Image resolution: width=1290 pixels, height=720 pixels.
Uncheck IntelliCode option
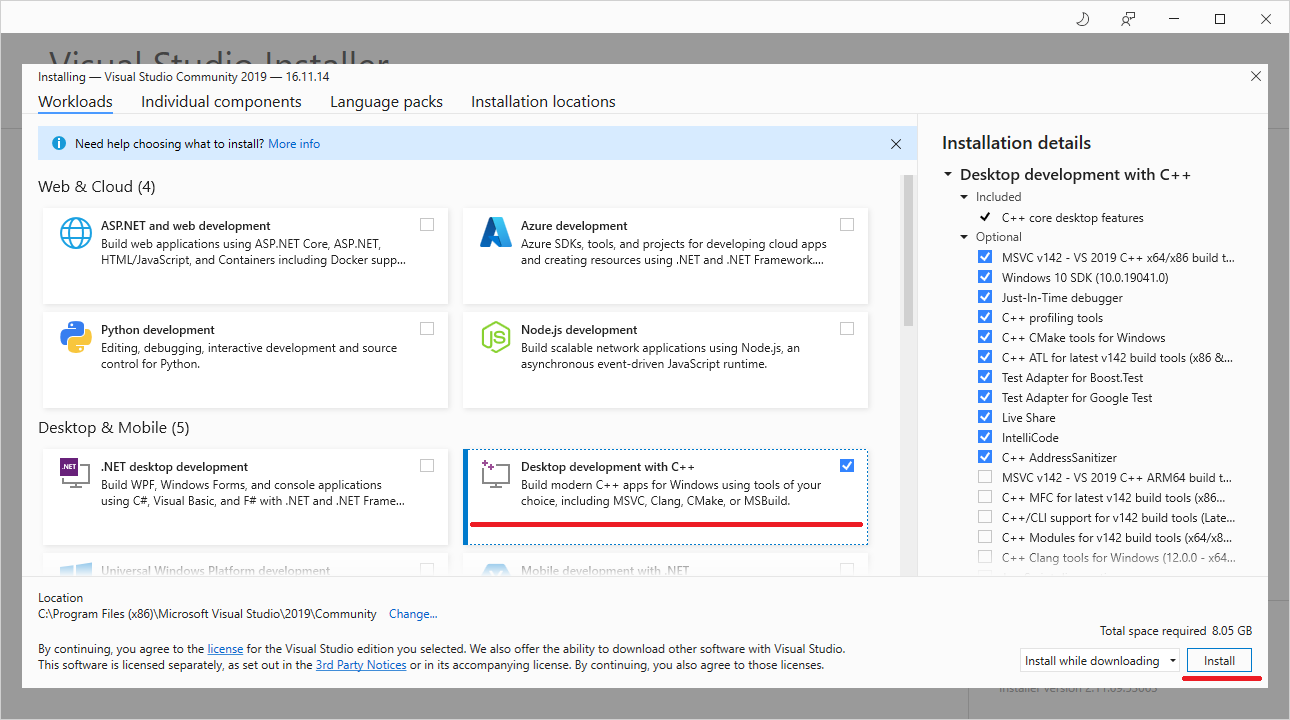tap(985, 437)
